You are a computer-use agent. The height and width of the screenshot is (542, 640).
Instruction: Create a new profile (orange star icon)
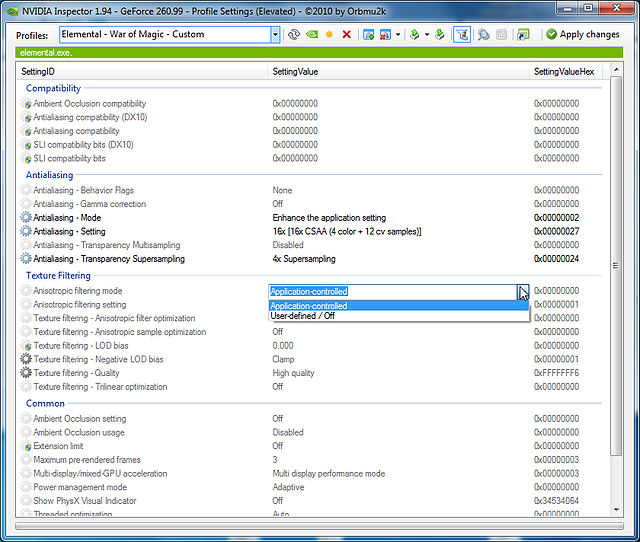[x=329, y=35]
